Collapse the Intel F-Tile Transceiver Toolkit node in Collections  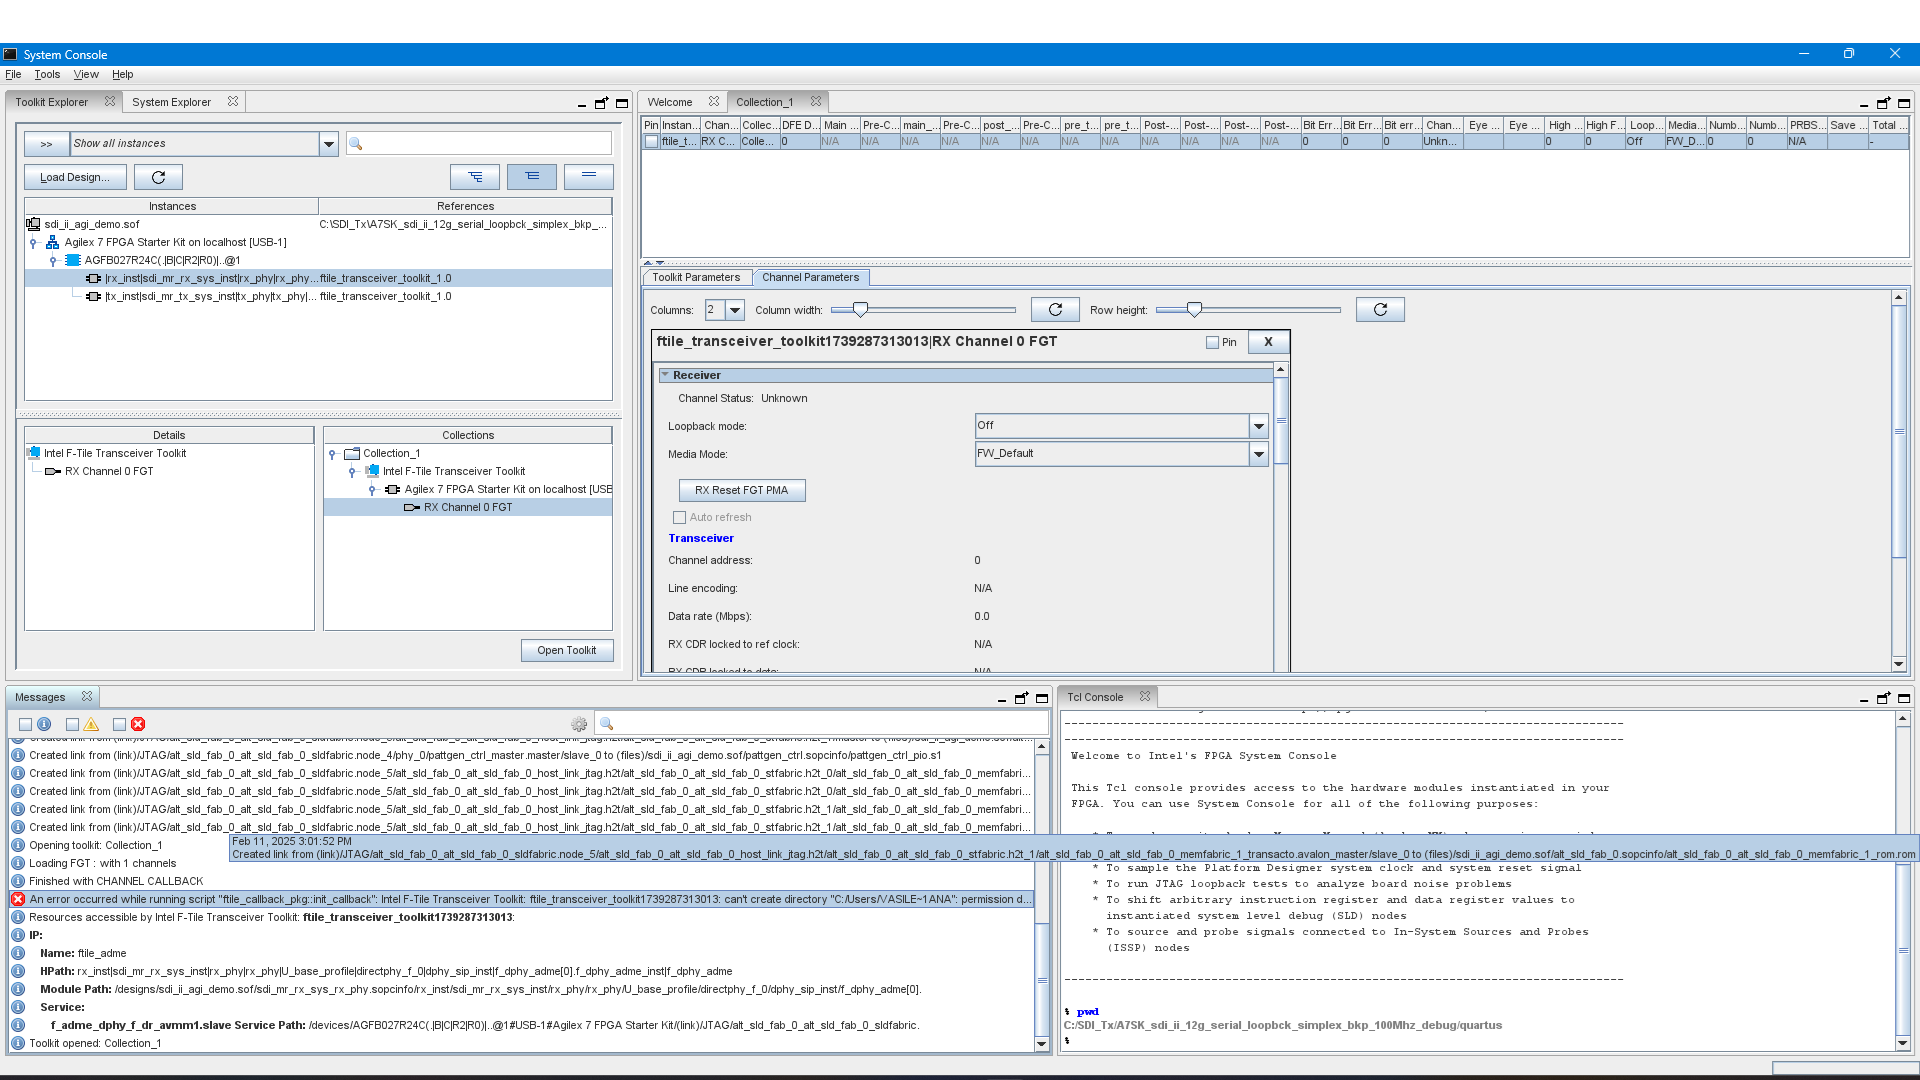tap(352, 472)
